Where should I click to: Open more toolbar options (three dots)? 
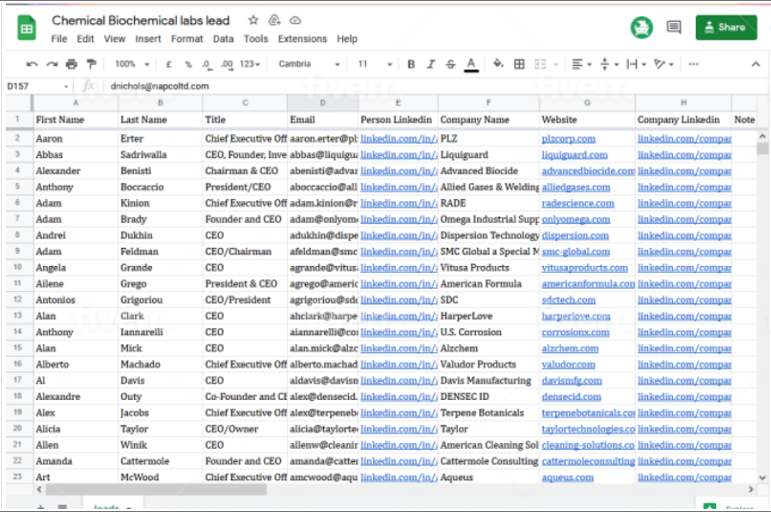coord(693,64)
